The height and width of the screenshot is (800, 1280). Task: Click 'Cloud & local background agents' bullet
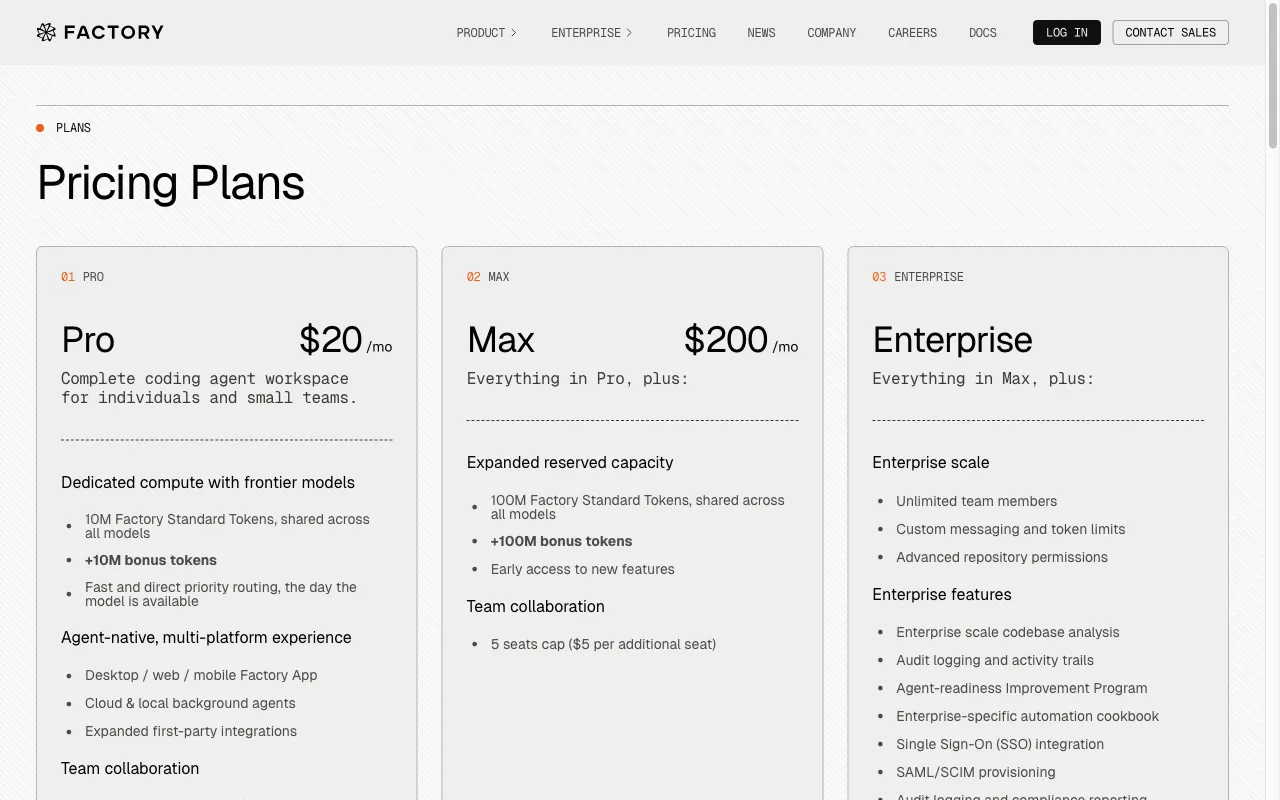point(190,704)
